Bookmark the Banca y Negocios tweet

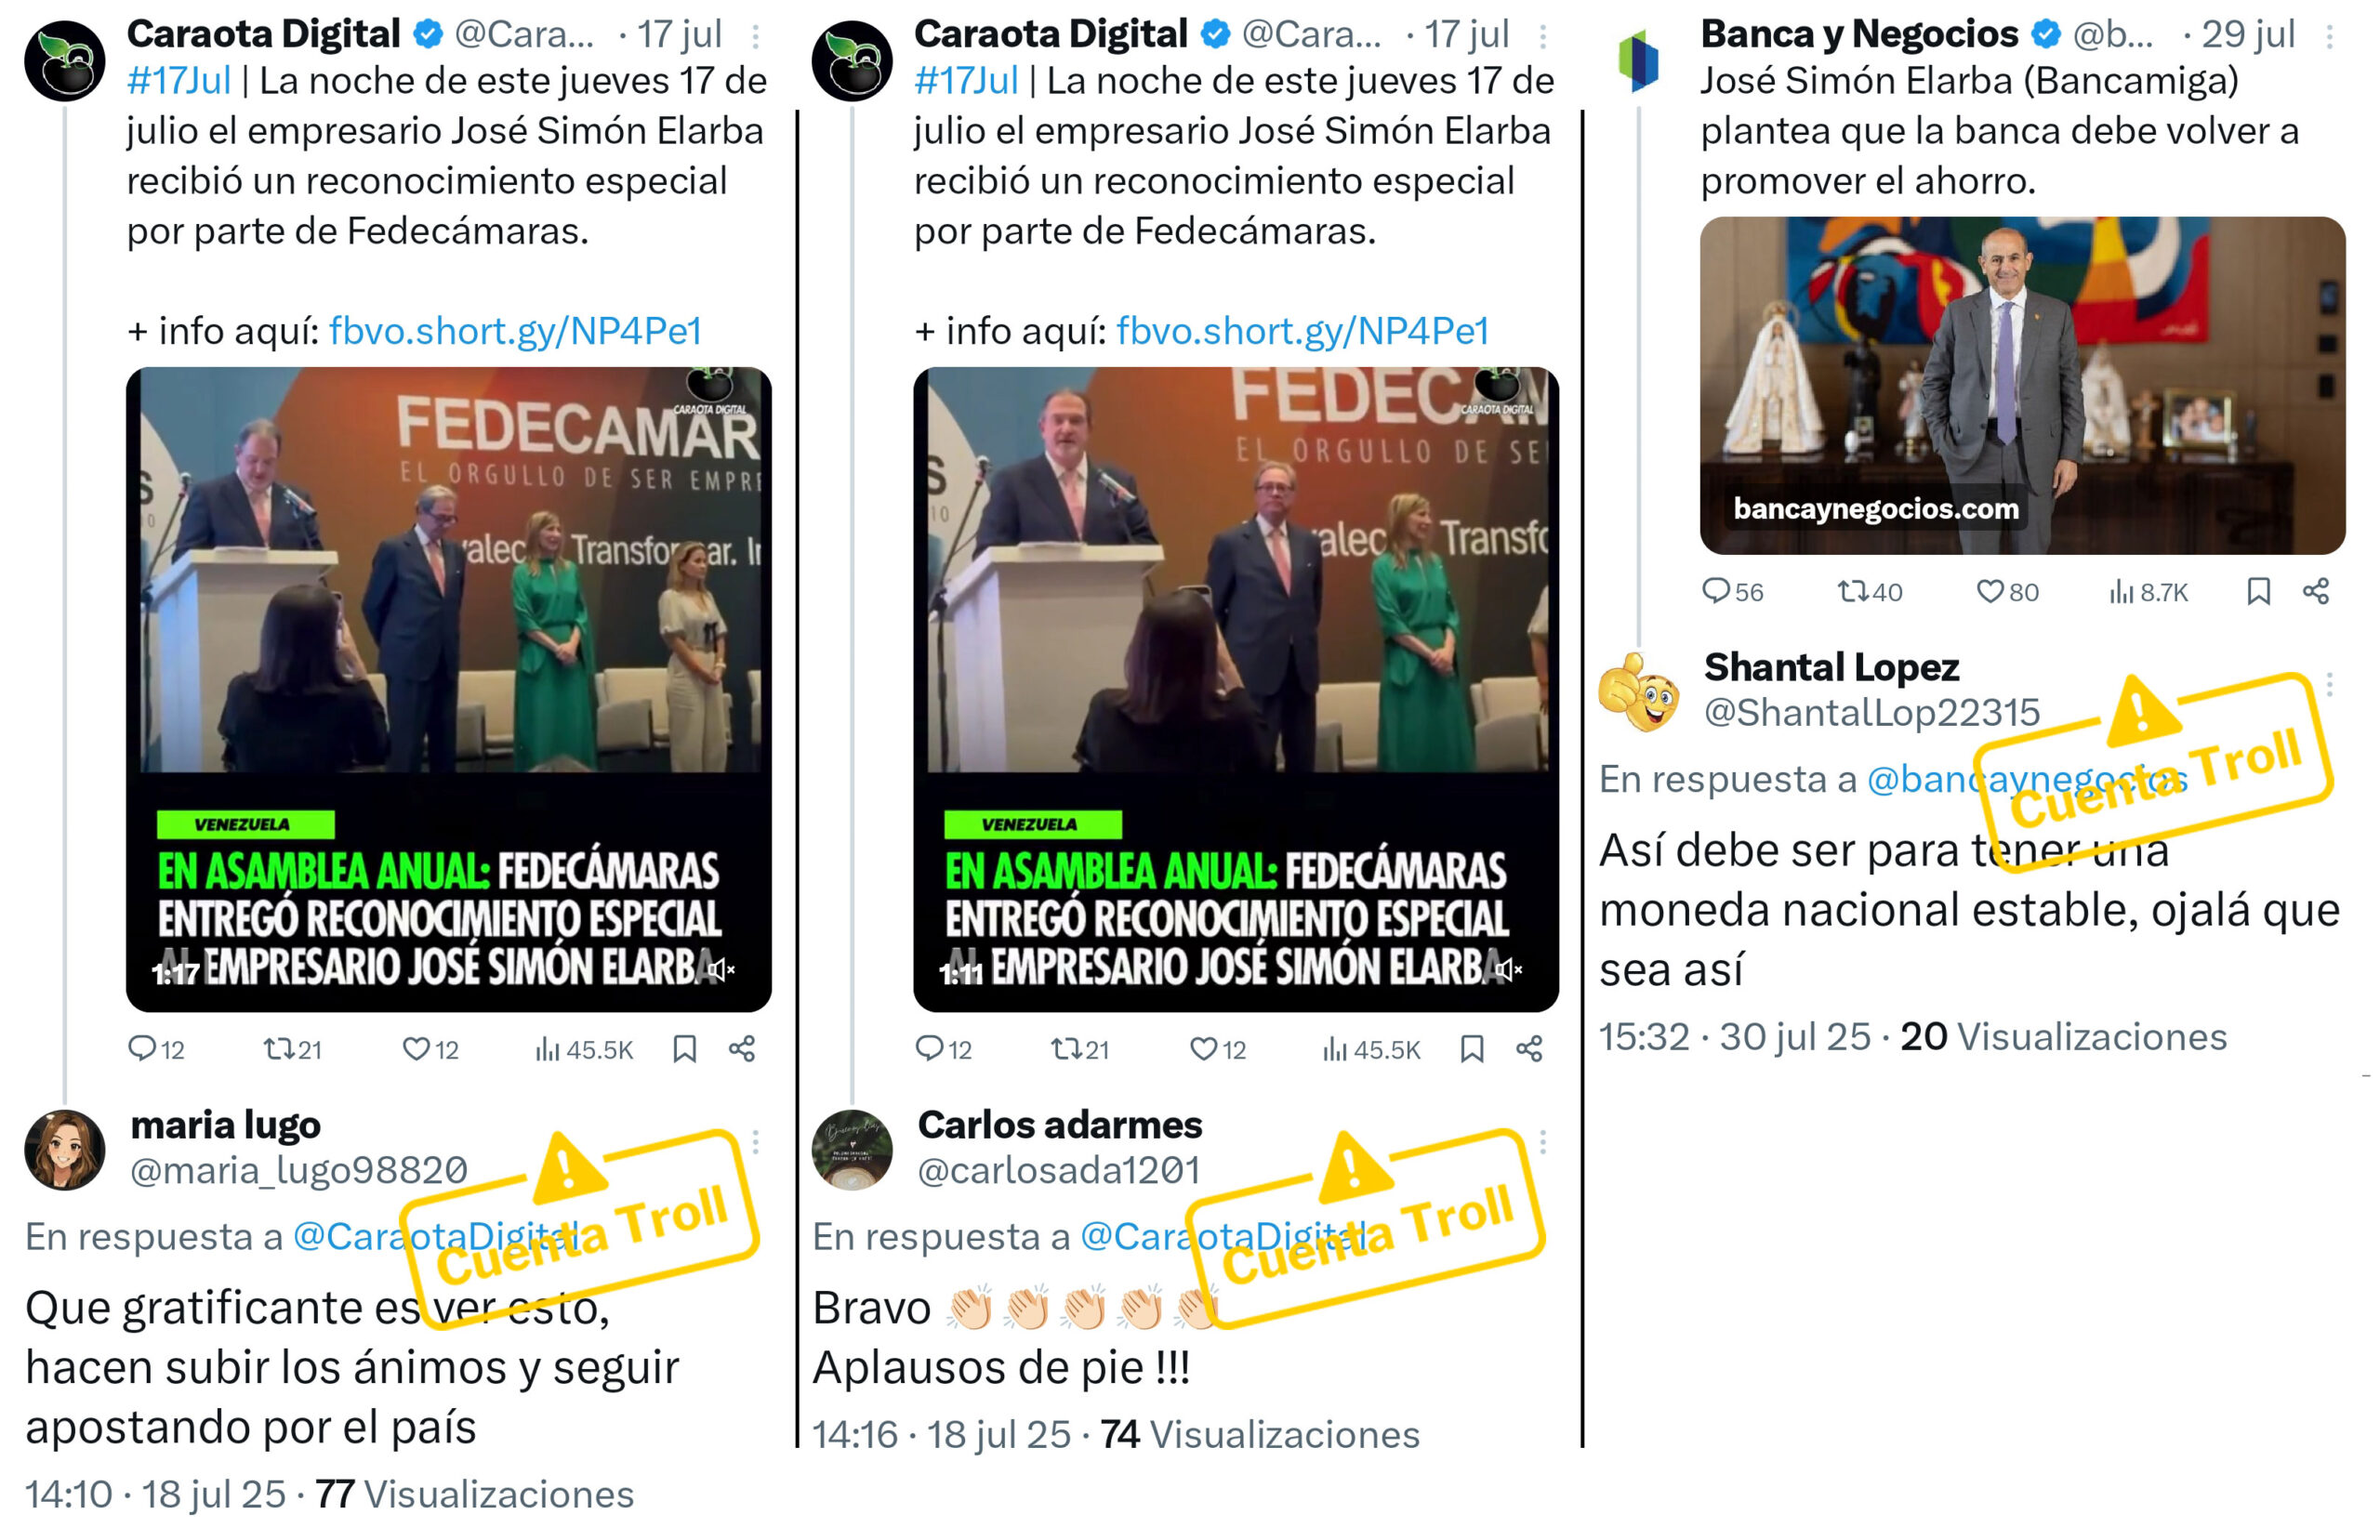click(x=2258, y=592)
